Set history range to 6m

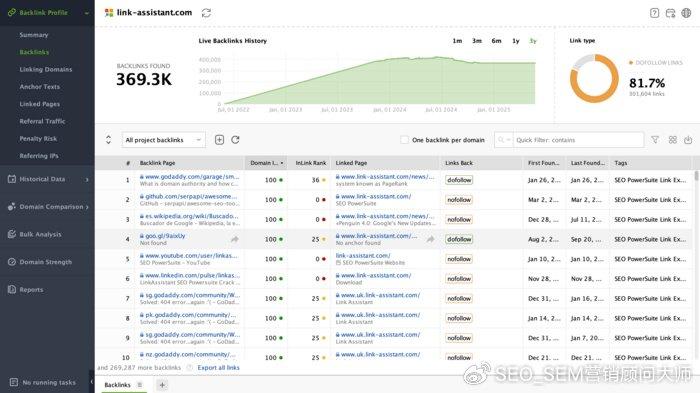tap(496, 41)
